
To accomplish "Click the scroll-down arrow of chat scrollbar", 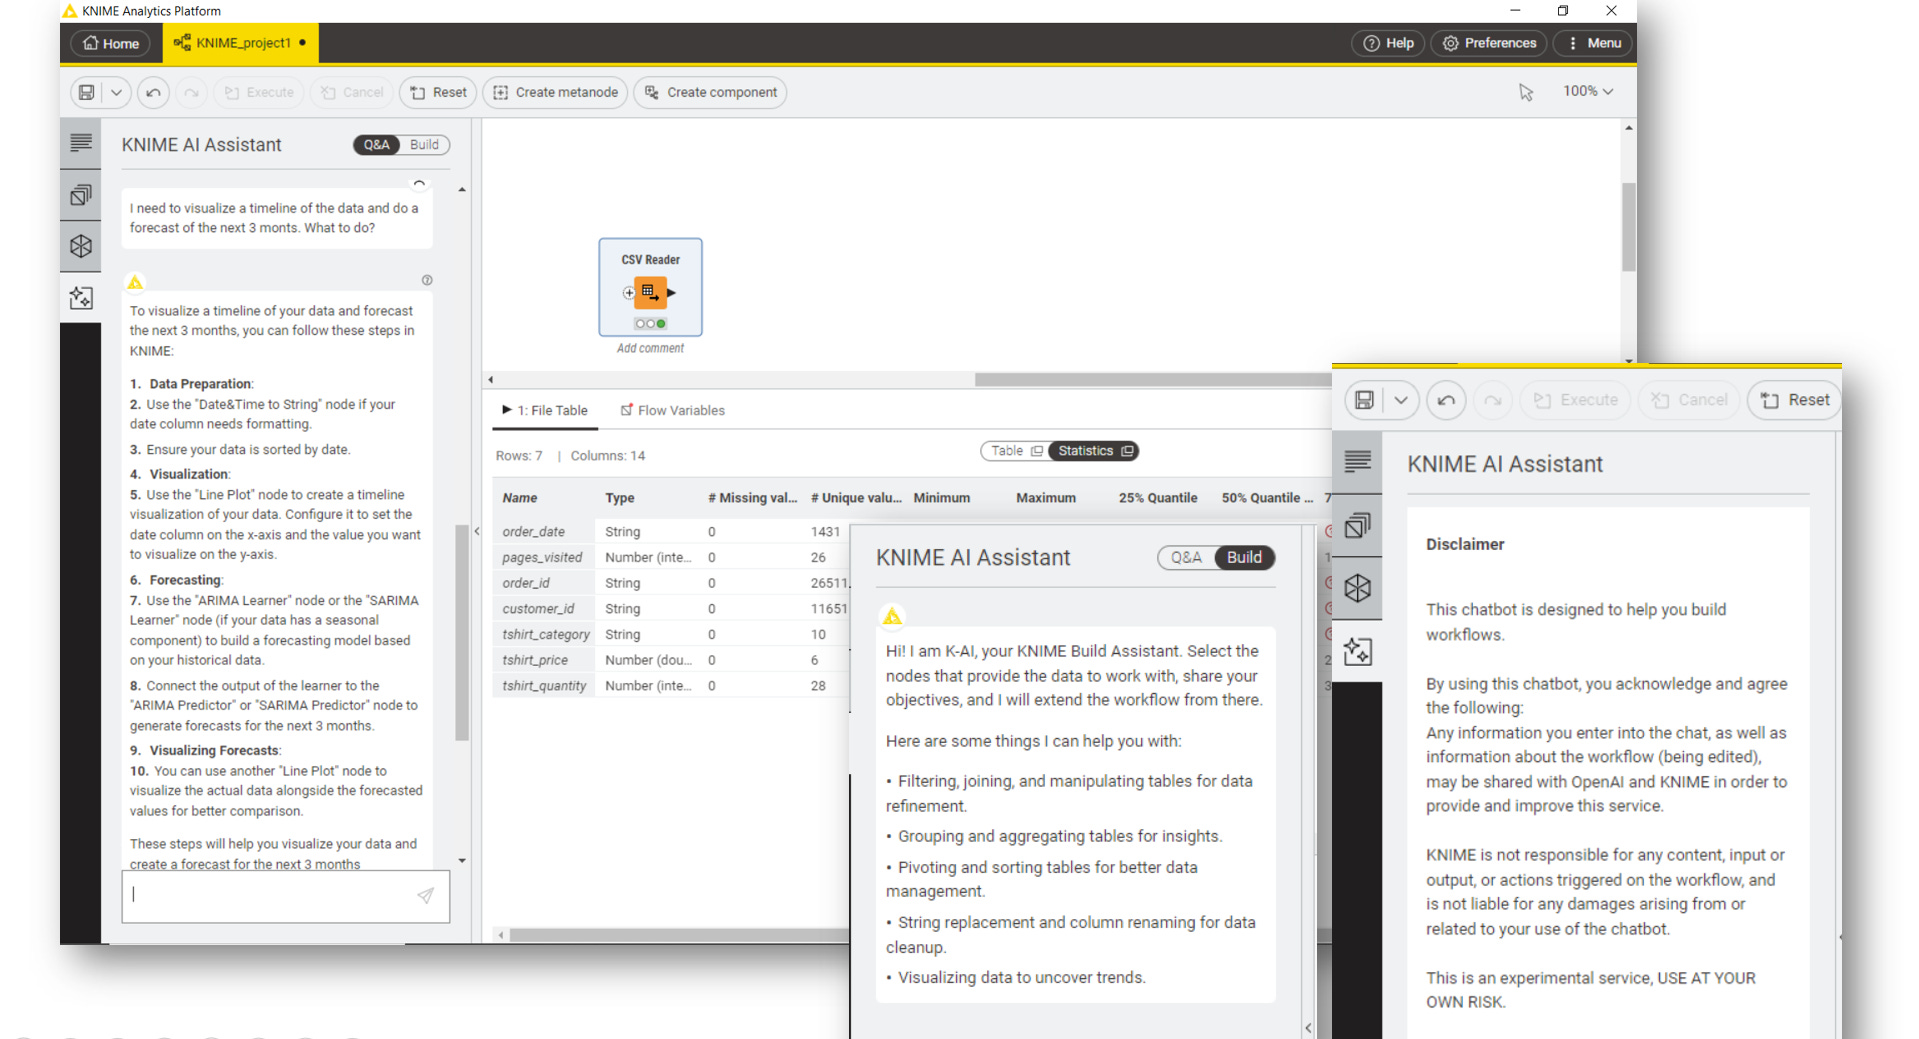I will point(462,860).
